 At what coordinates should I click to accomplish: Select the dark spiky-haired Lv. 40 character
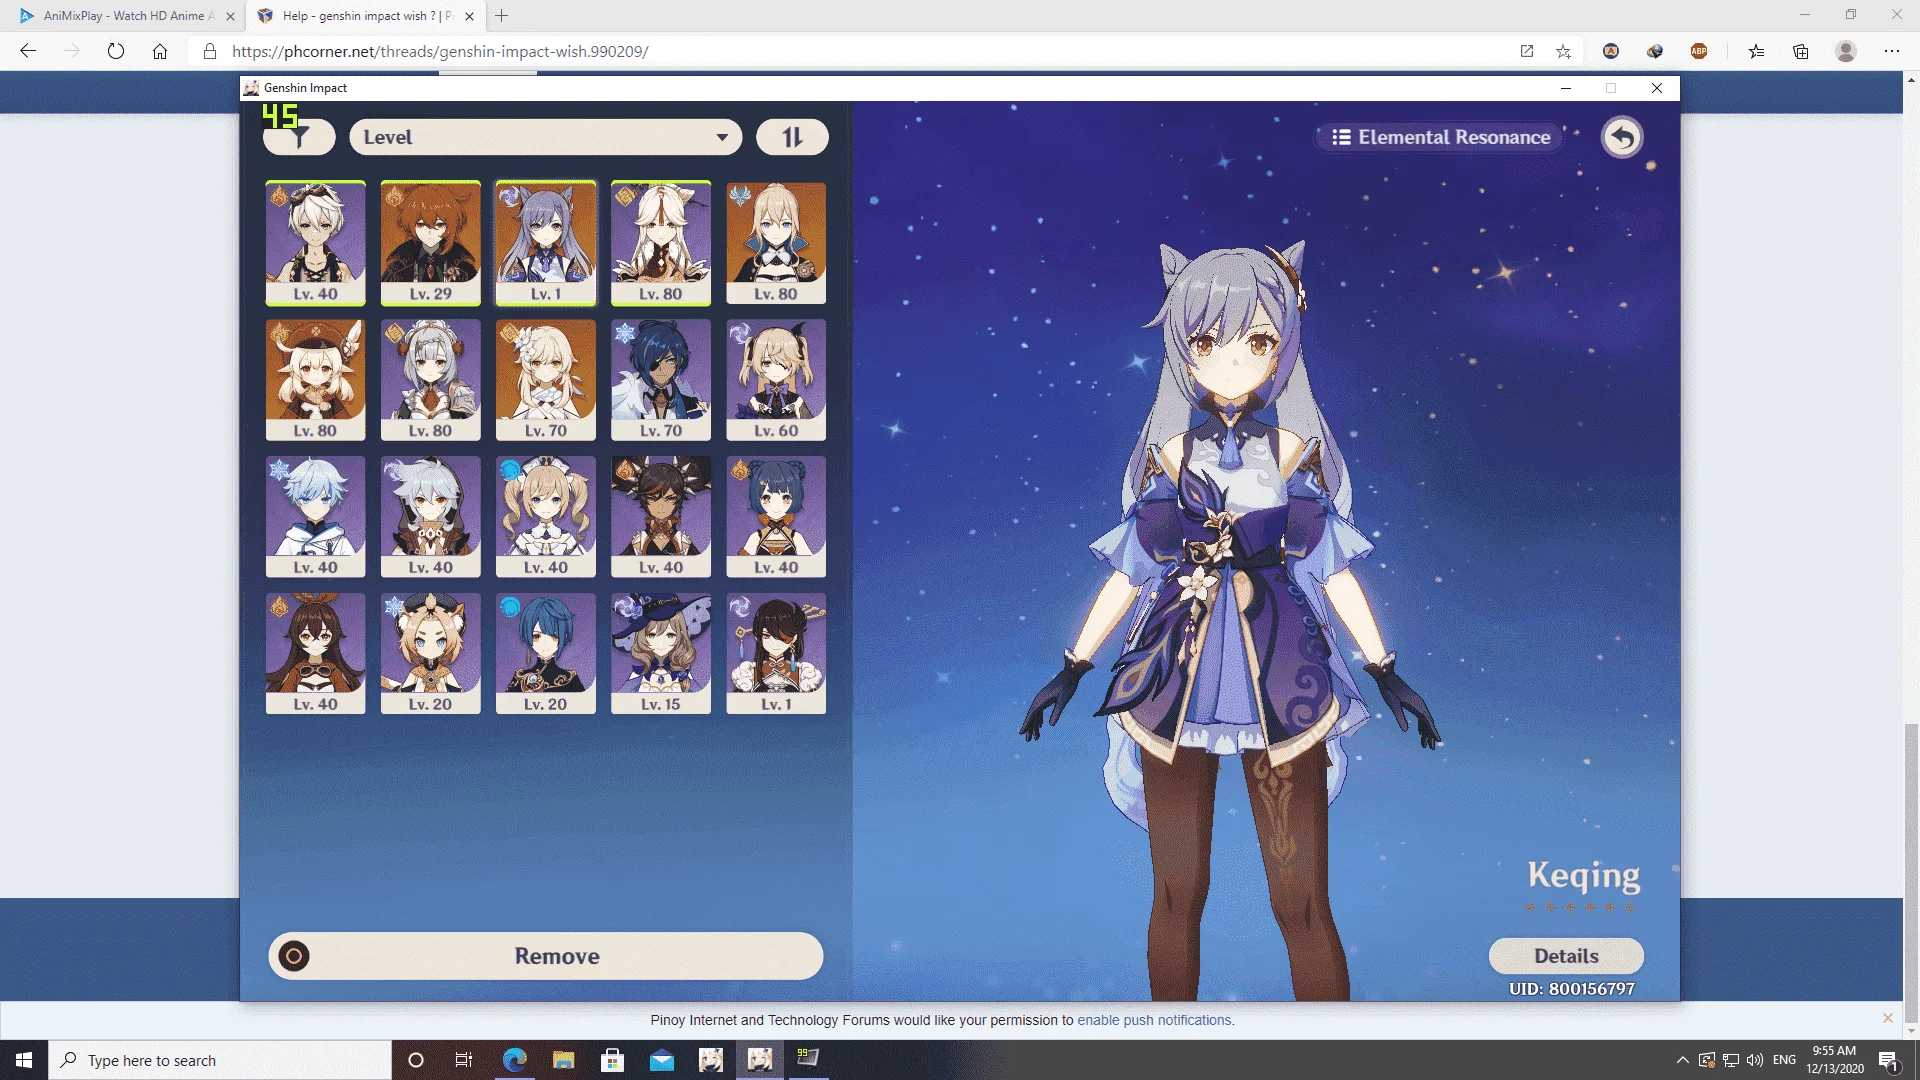(x=661, y=517)
